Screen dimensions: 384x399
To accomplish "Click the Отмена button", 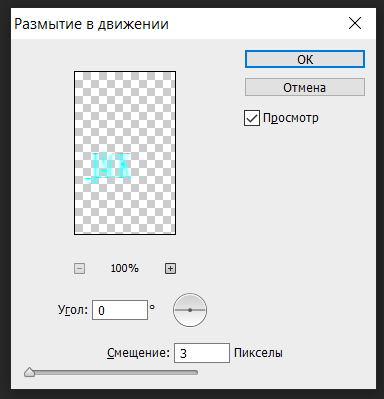I will tap(305, 87).
